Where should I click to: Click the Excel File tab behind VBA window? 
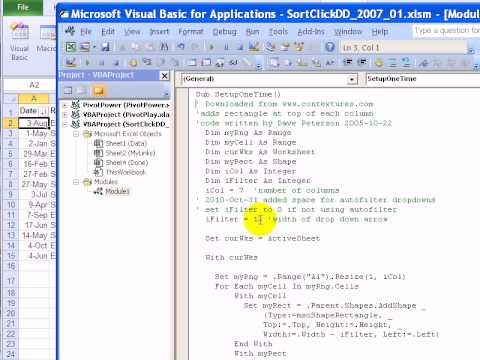tap(23, 7)
